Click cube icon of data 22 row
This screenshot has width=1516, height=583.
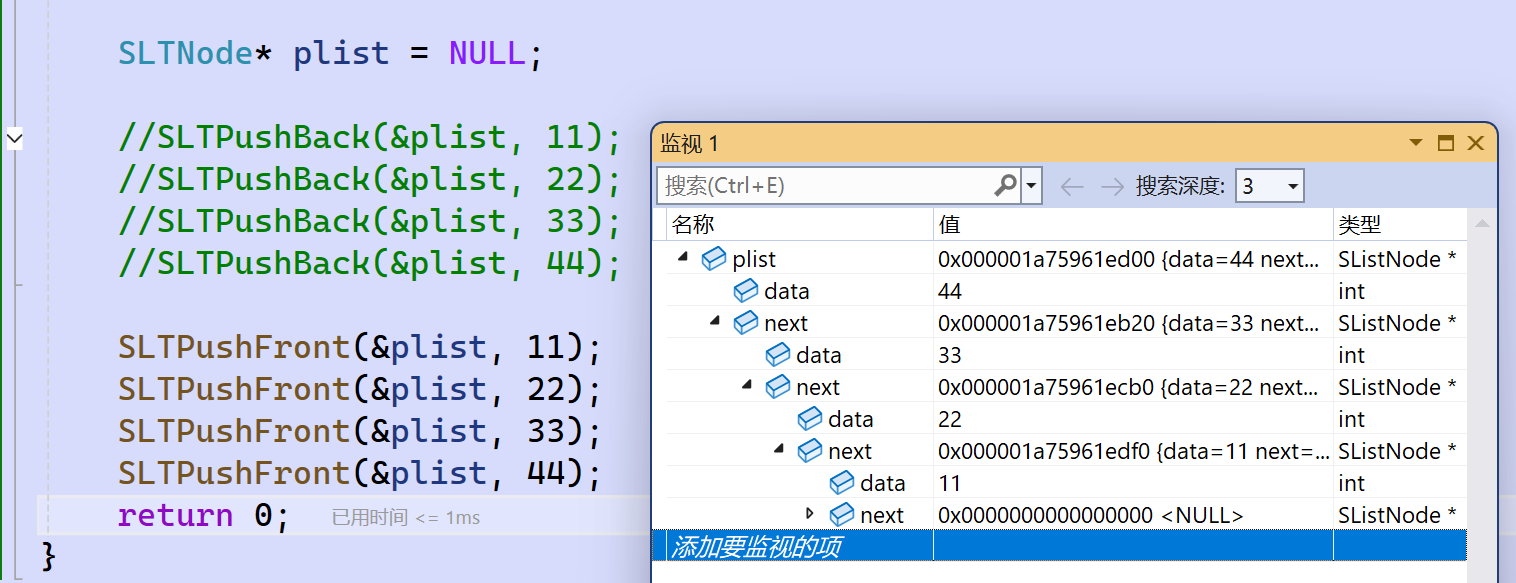[x=810, y=419]
